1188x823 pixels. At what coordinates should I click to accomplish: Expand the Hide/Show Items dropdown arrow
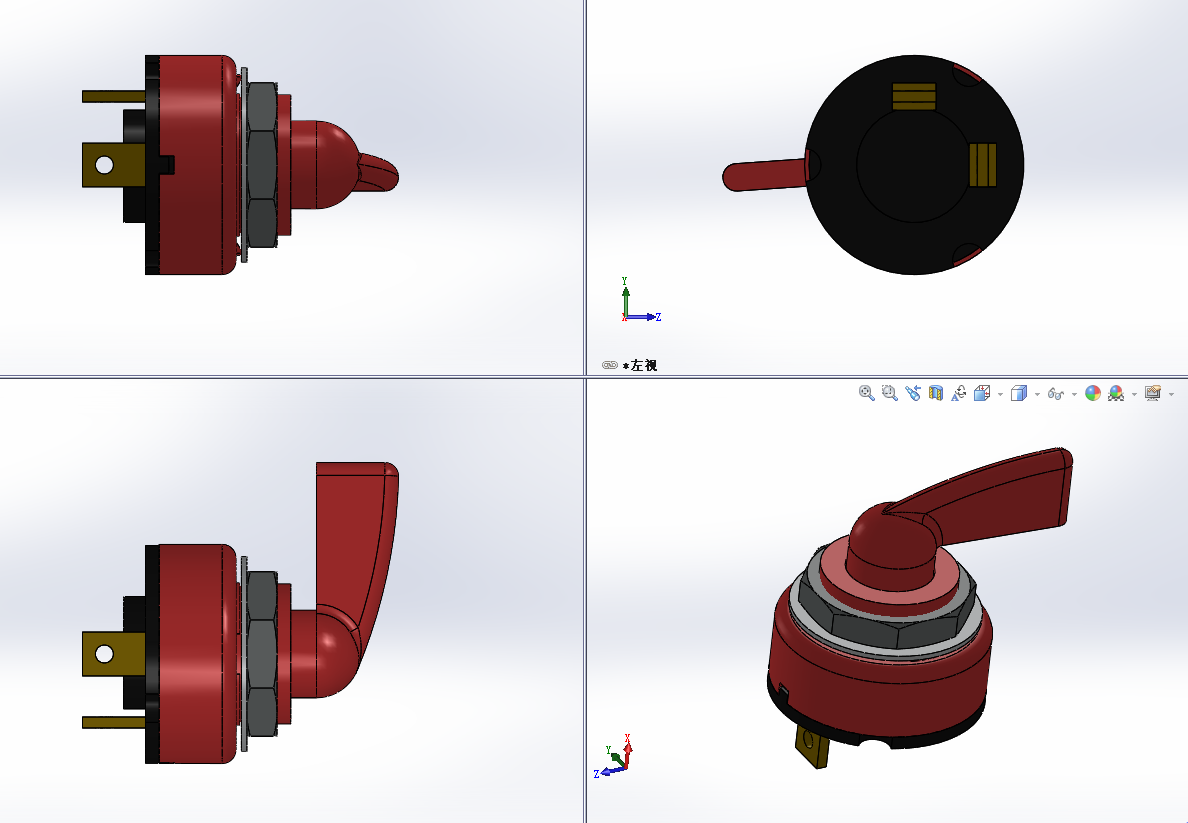pyautogui.click(x=1074, y=394)
